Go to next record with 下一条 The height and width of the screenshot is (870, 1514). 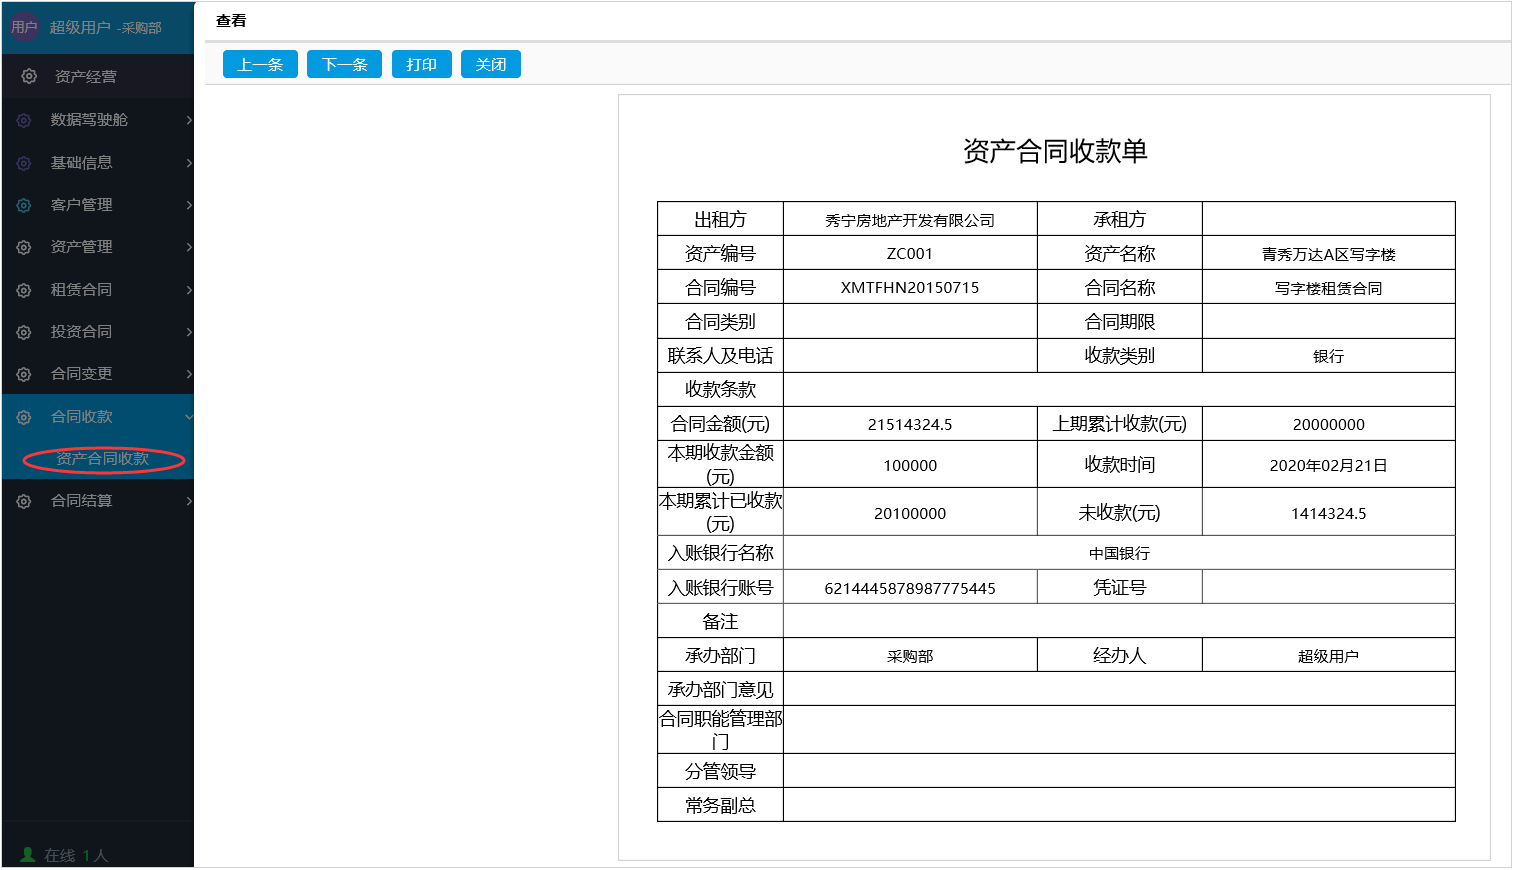tap(344, 65)
